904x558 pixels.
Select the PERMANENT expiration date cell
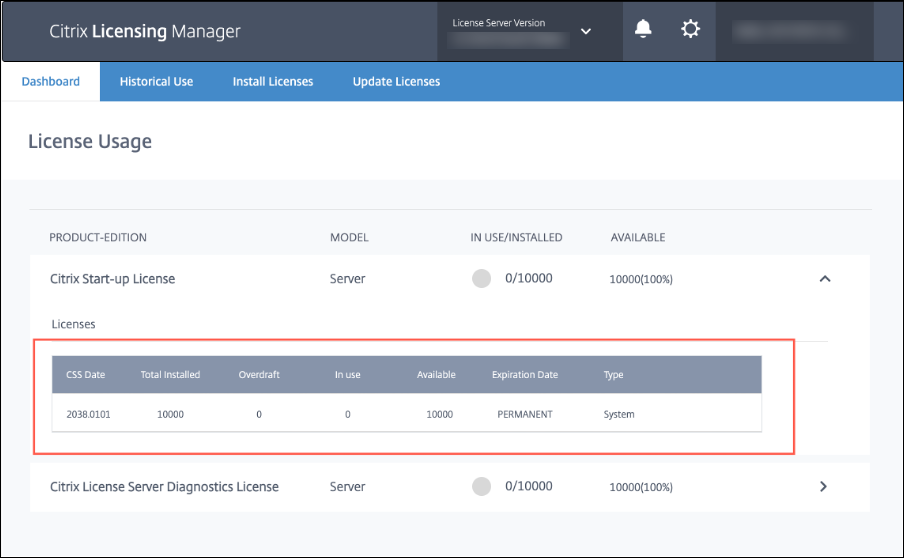coord(524,414)
